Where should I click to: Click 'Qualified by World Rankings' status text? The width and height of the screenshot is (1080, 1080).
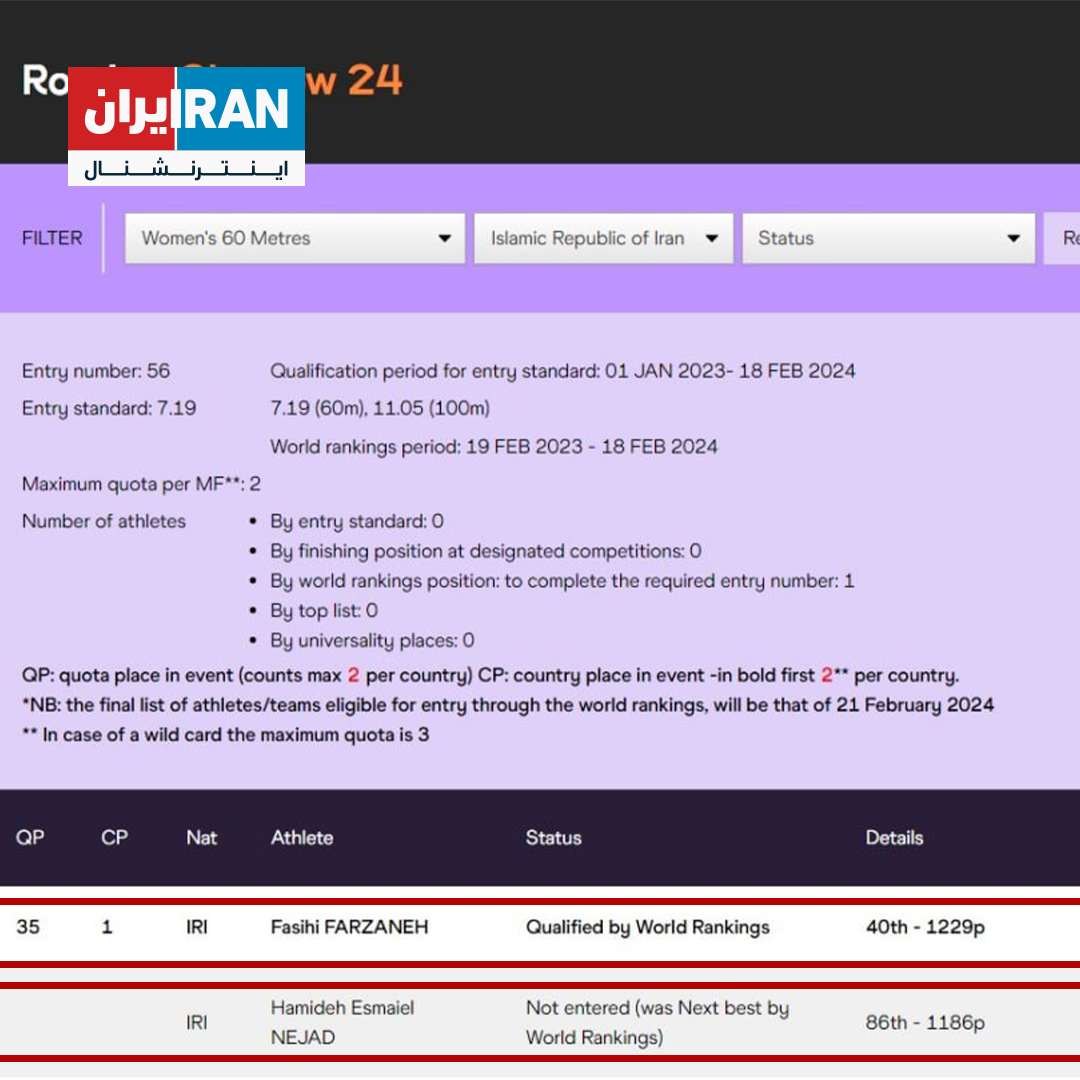tap(647, 927)
